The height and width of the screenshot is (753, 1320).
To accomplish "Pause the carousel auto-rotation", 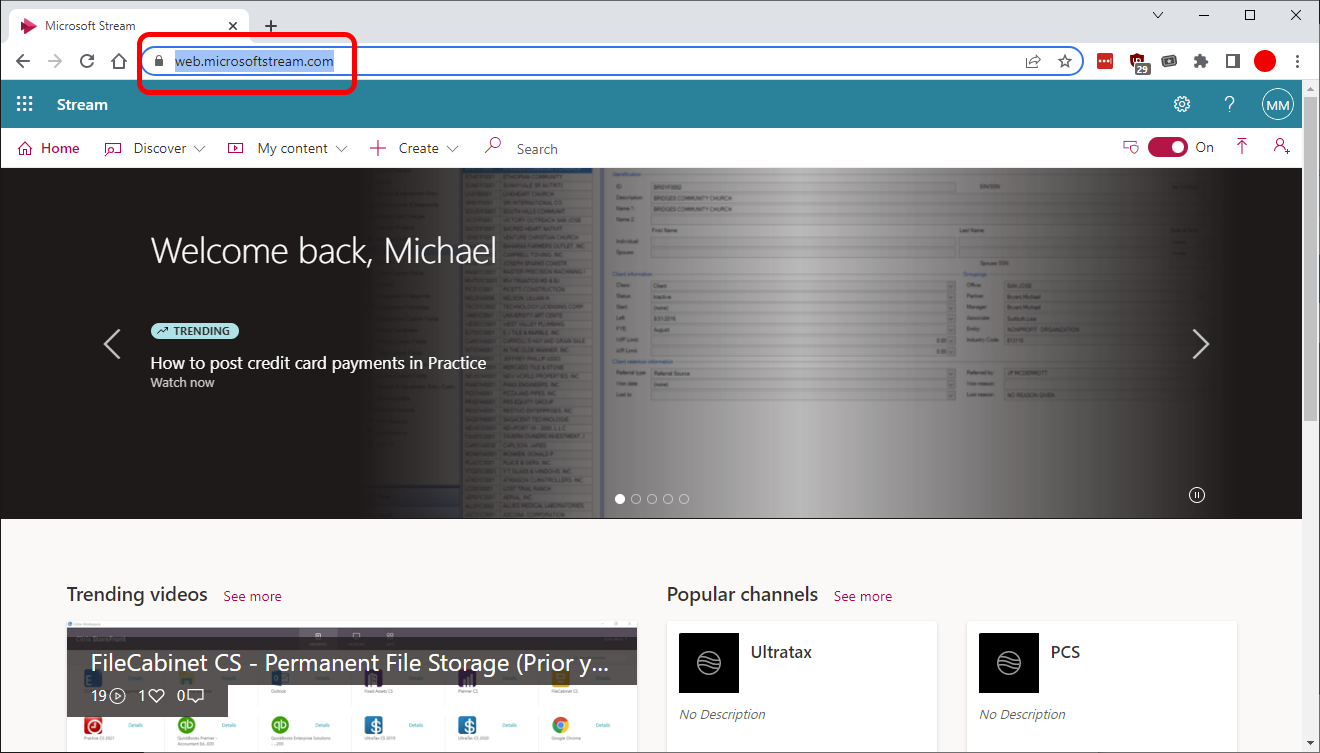I will (1197, 495).
